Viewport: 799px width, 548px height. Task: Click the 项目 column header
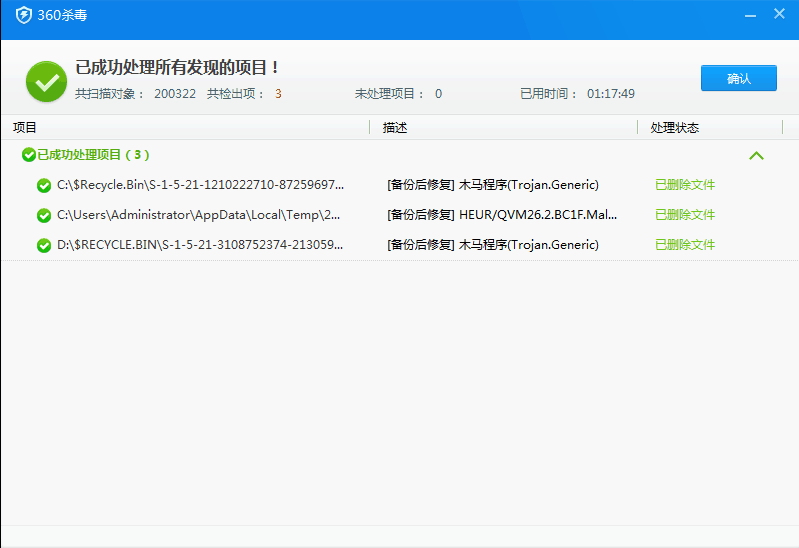click(x=24, y=127)
